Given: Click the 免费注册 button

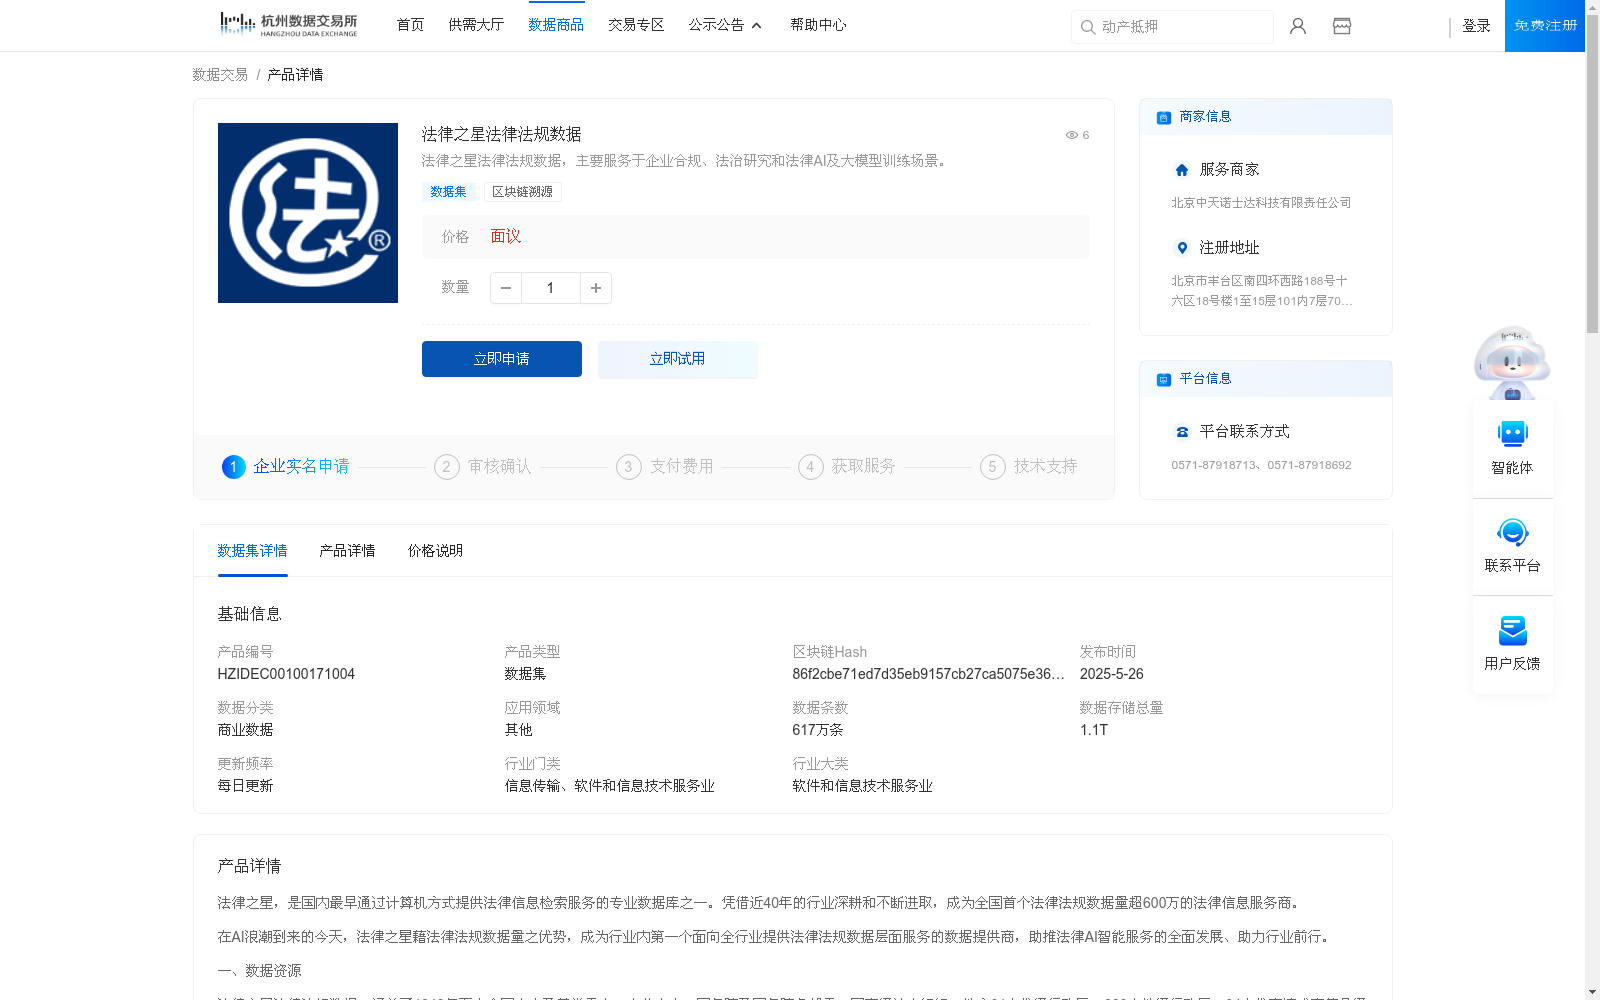Looking at the screenshot, I should pyautogui.click(x=1545, y=26).
